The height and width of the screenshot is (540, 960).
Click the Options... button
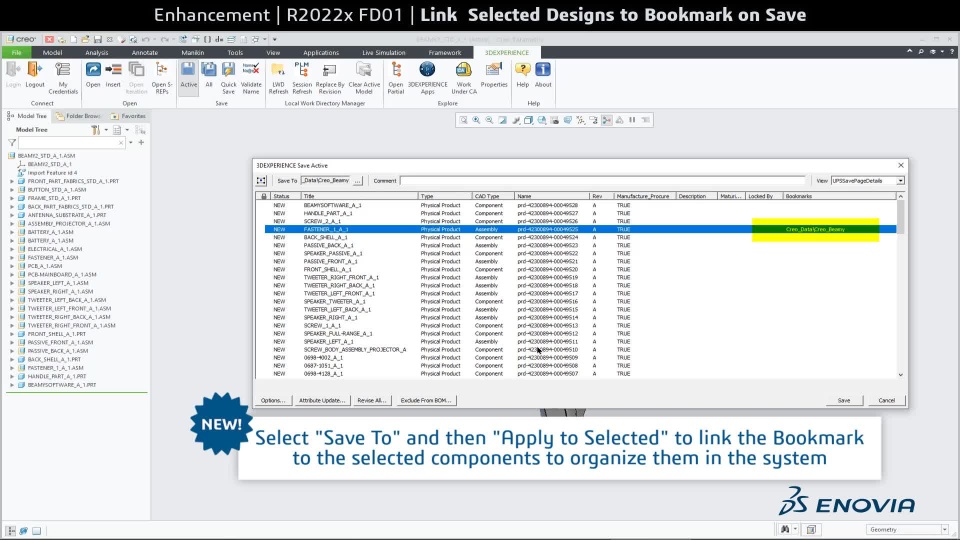[272, 400]
